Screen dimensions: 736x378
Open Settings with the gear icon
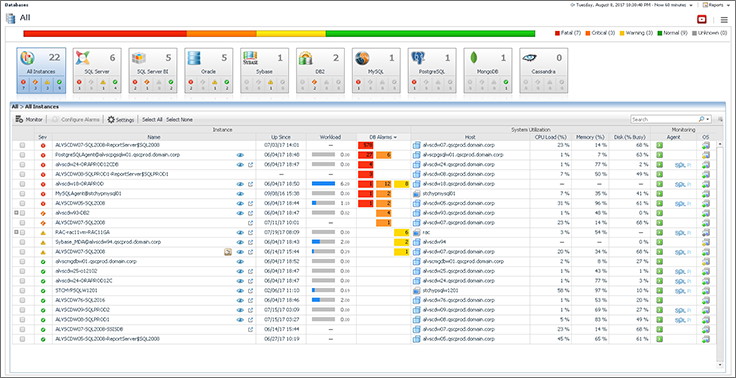(x=121, y=120)
